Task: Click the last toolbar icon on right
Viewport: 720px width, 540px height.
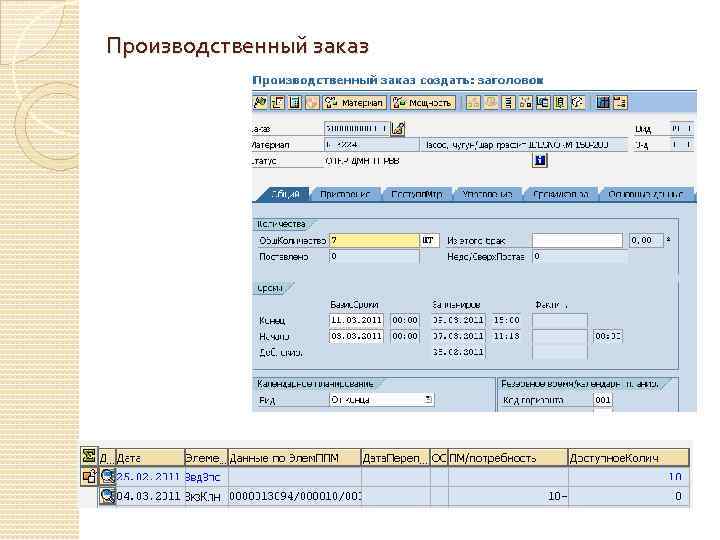Action: point(620,102)
